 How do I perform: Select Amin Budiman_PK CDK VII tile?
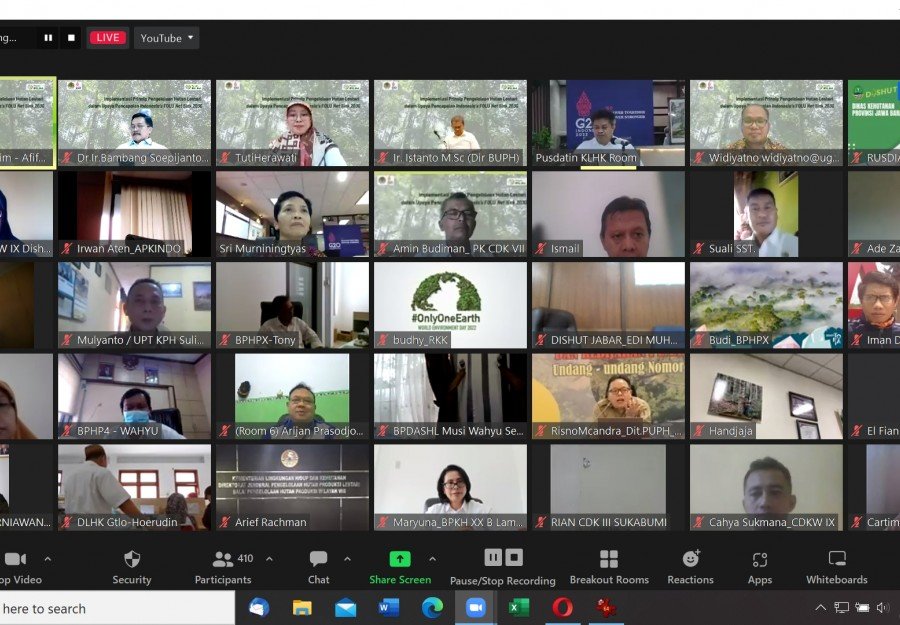point(451,214)
